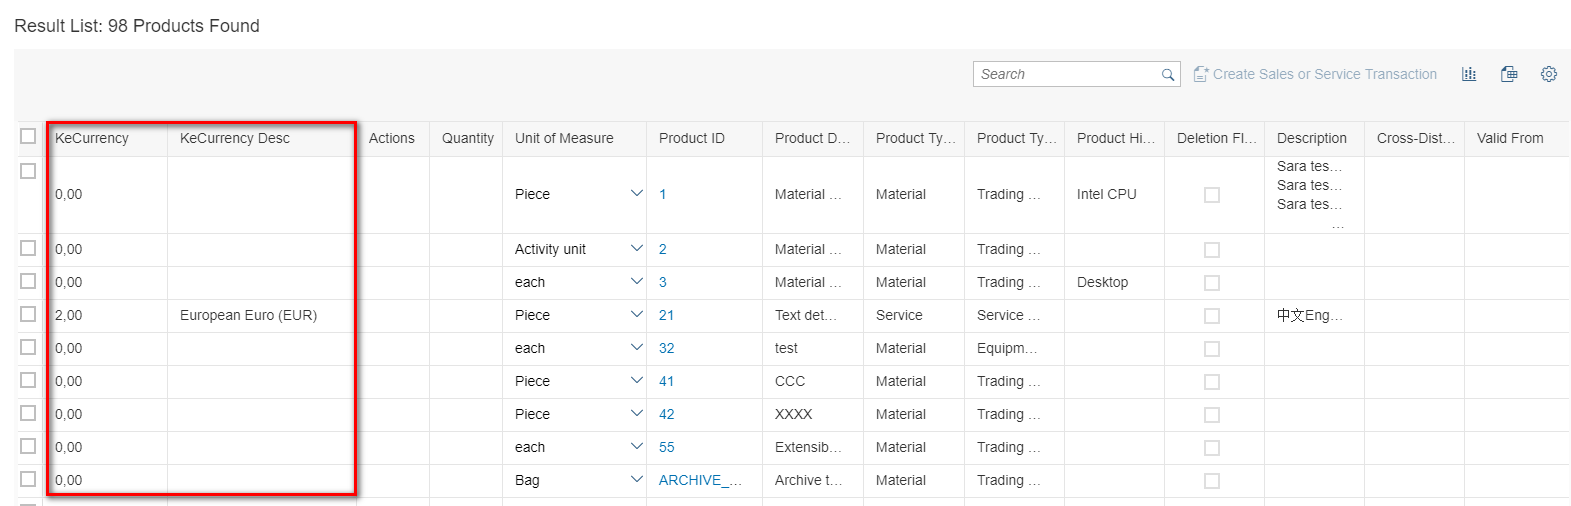Image resolution: width=1571 pixels, height=506 pixels.
Task: Click the Create Sales or Service Transaction icon
Action: click(1201, 74)
